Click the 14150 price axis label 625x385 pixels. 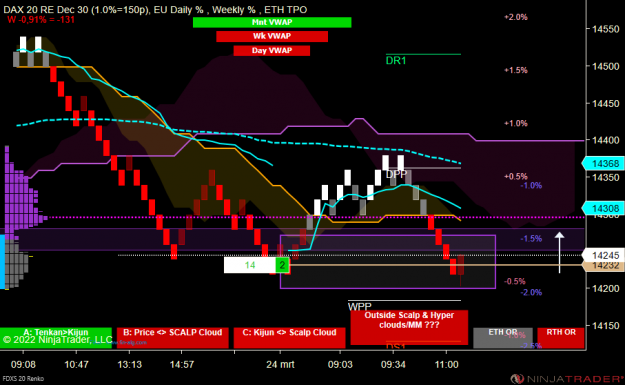click(x=606, y=326)
